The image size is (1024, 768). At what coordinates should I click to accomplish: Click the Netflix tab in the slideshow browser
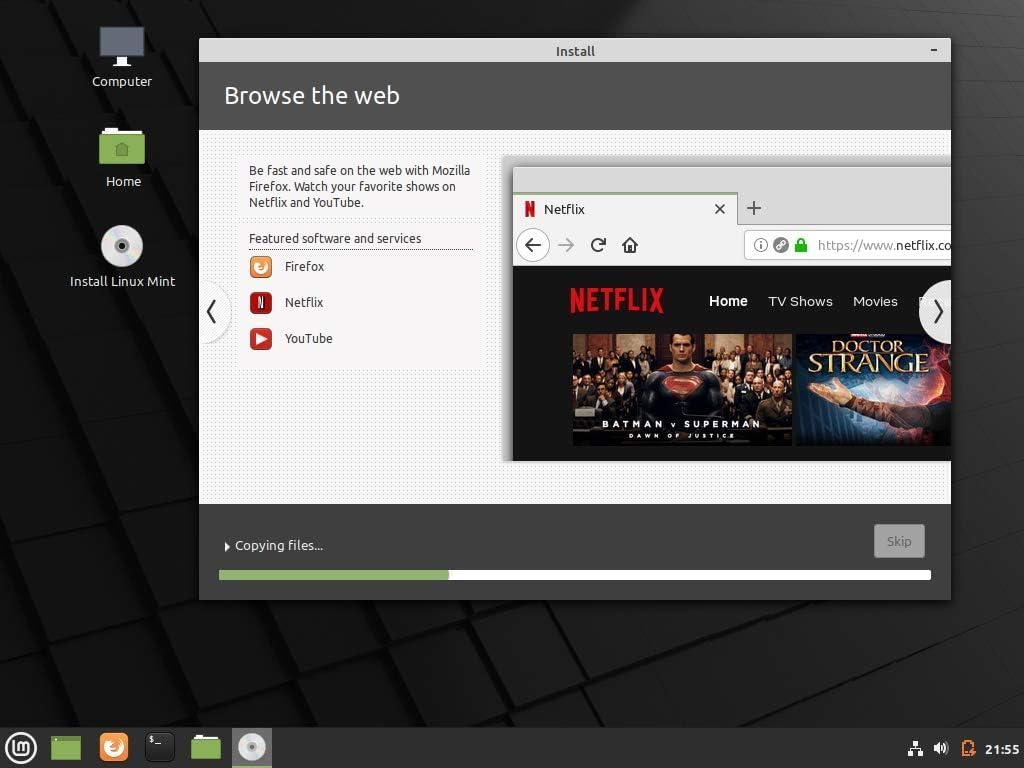point(625,209)
